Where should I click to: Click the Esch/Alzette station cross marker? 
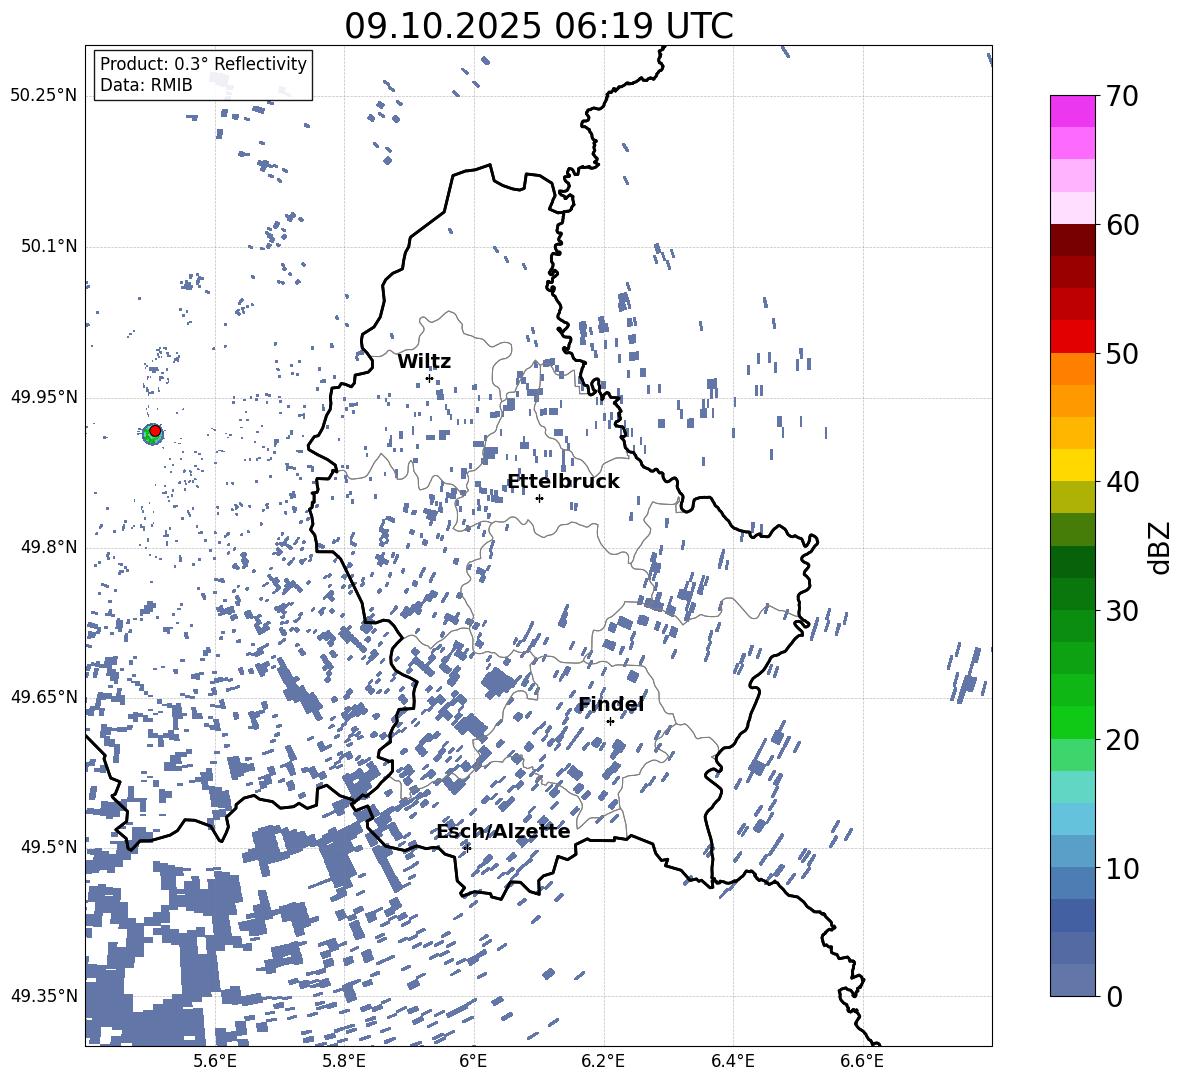[467, 848]
